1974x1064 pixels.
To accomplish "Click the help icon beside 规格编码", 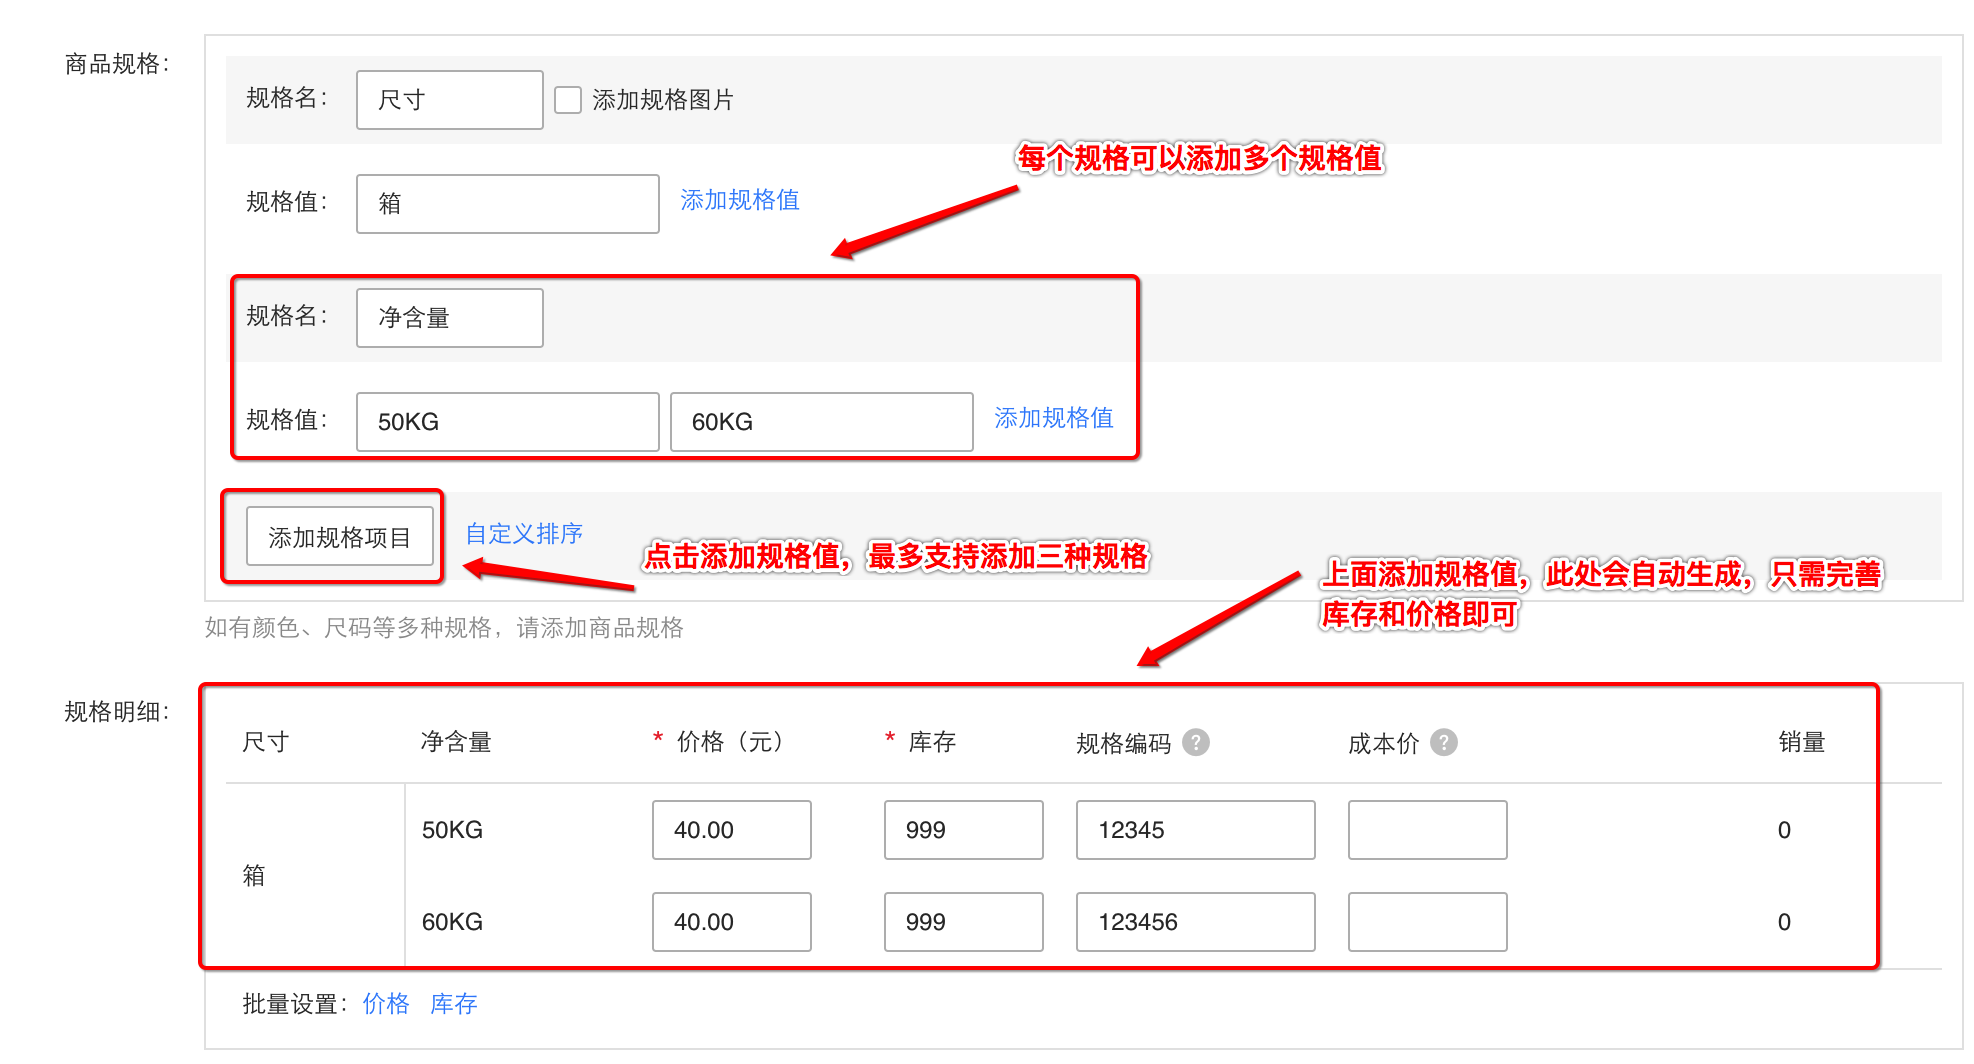I will pyautogui.click(x=1197, y=742).
